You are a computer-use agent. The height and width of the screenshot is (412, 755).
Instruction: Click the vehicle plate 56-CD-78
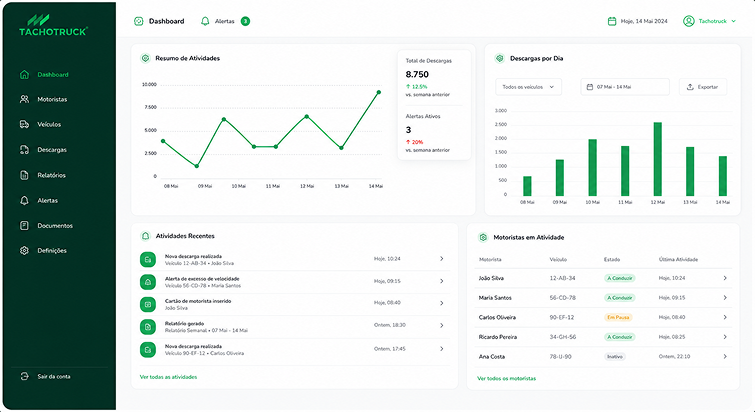coord(562,297)
